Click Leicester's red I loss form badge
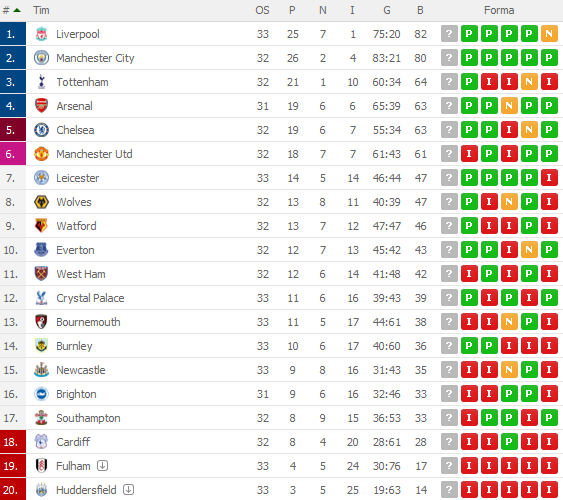The height and width of the screenshot is (500, 563). 549,178
